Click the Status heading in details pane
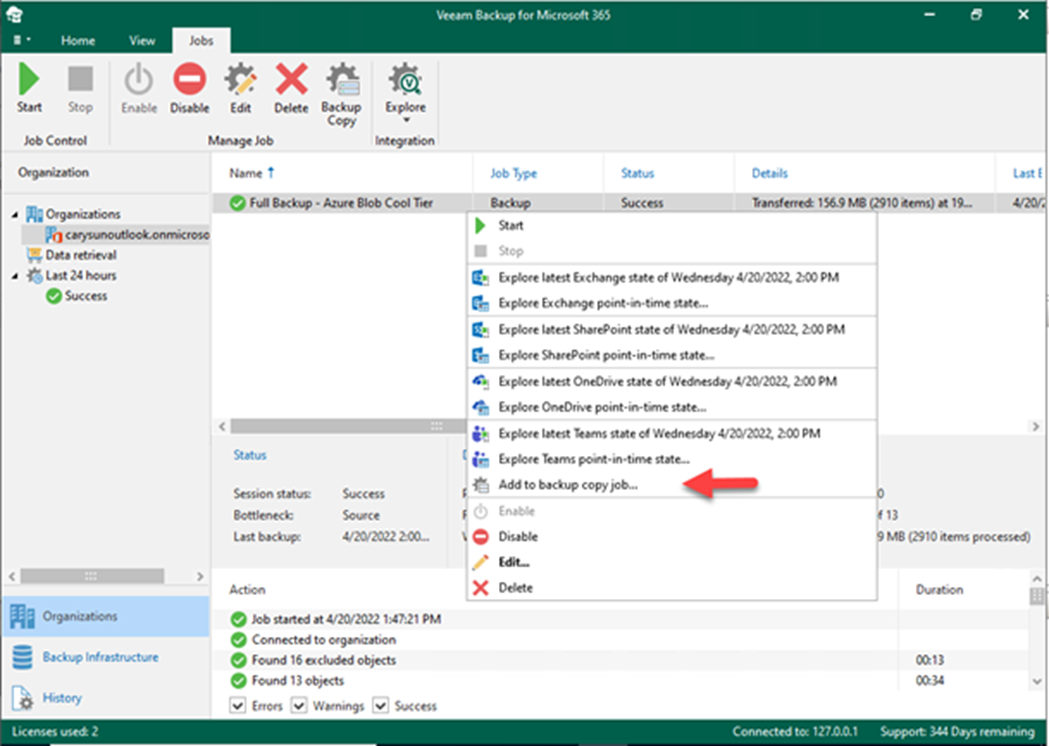The height and width of the screenshot is (746, 1049). coord(250,455)
